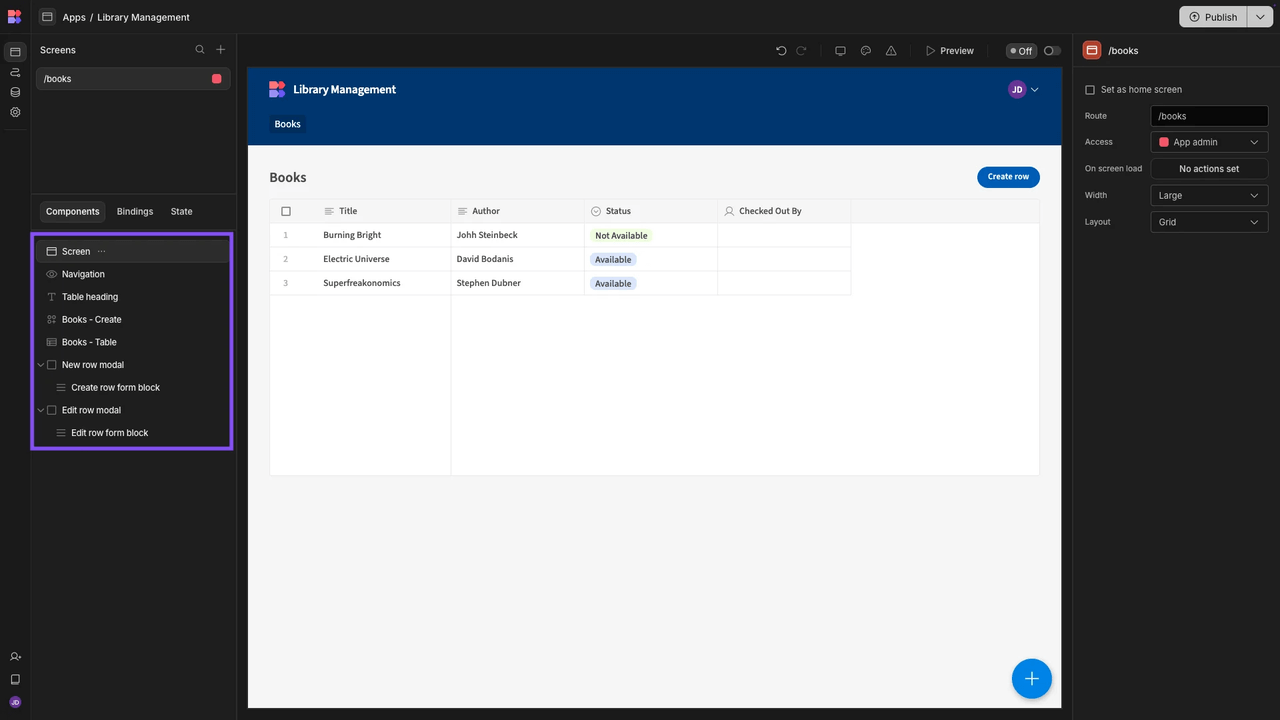Open the theme palette icon

tap(866, 51)
